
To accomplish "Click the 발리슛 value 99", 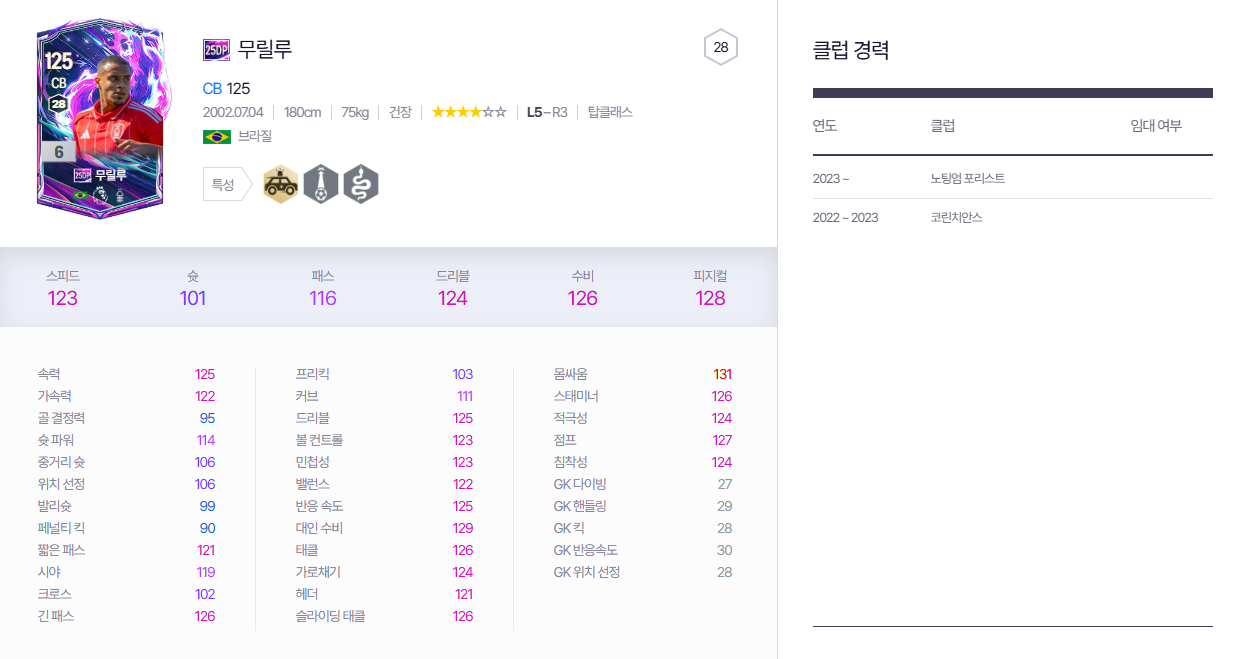I will (207, 506).
